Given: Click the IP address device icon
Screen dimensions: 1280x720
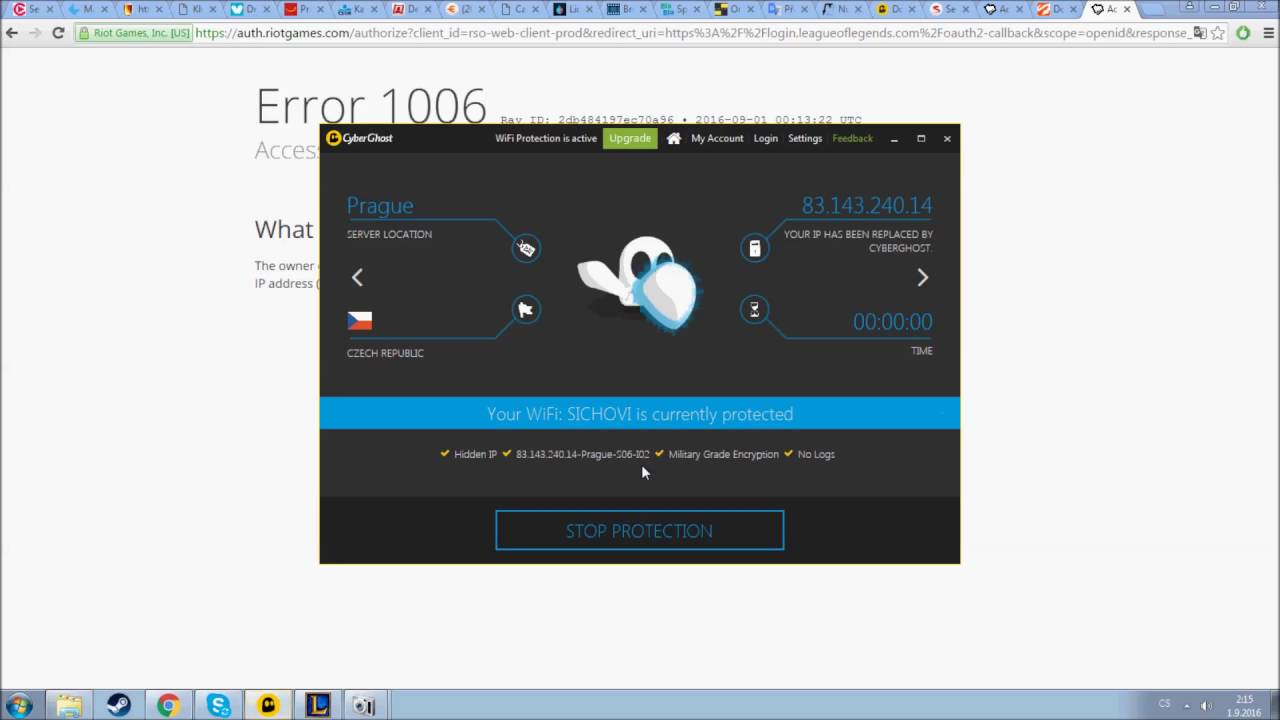Looking at the screenshot, I should (755, 248).
